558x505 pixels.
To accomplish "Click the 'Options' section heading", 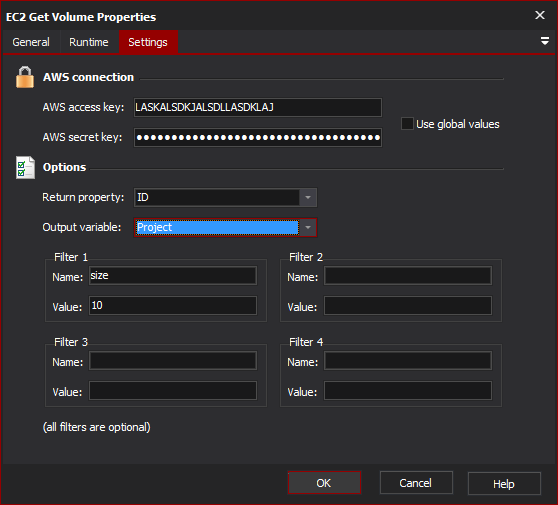I will (64, 167).
